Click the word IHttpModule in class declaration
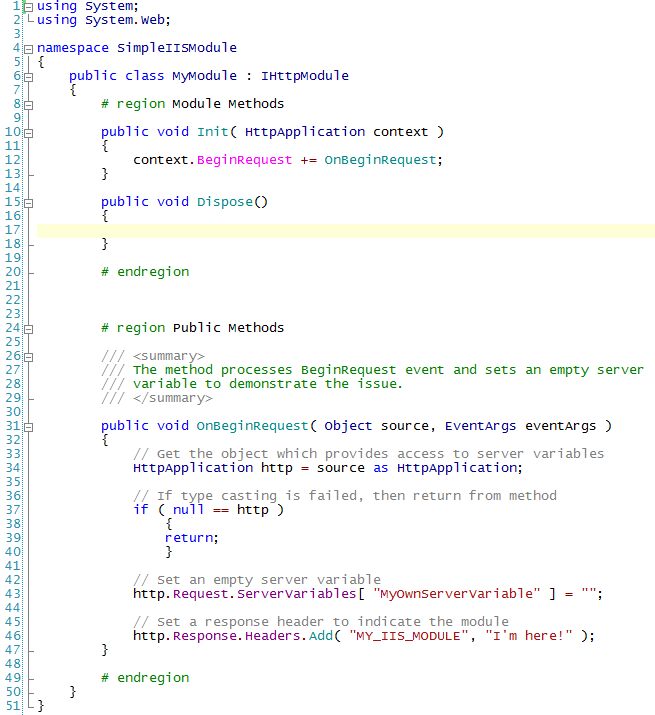This screenshot has height=715, width=655. tap(305, 76)
